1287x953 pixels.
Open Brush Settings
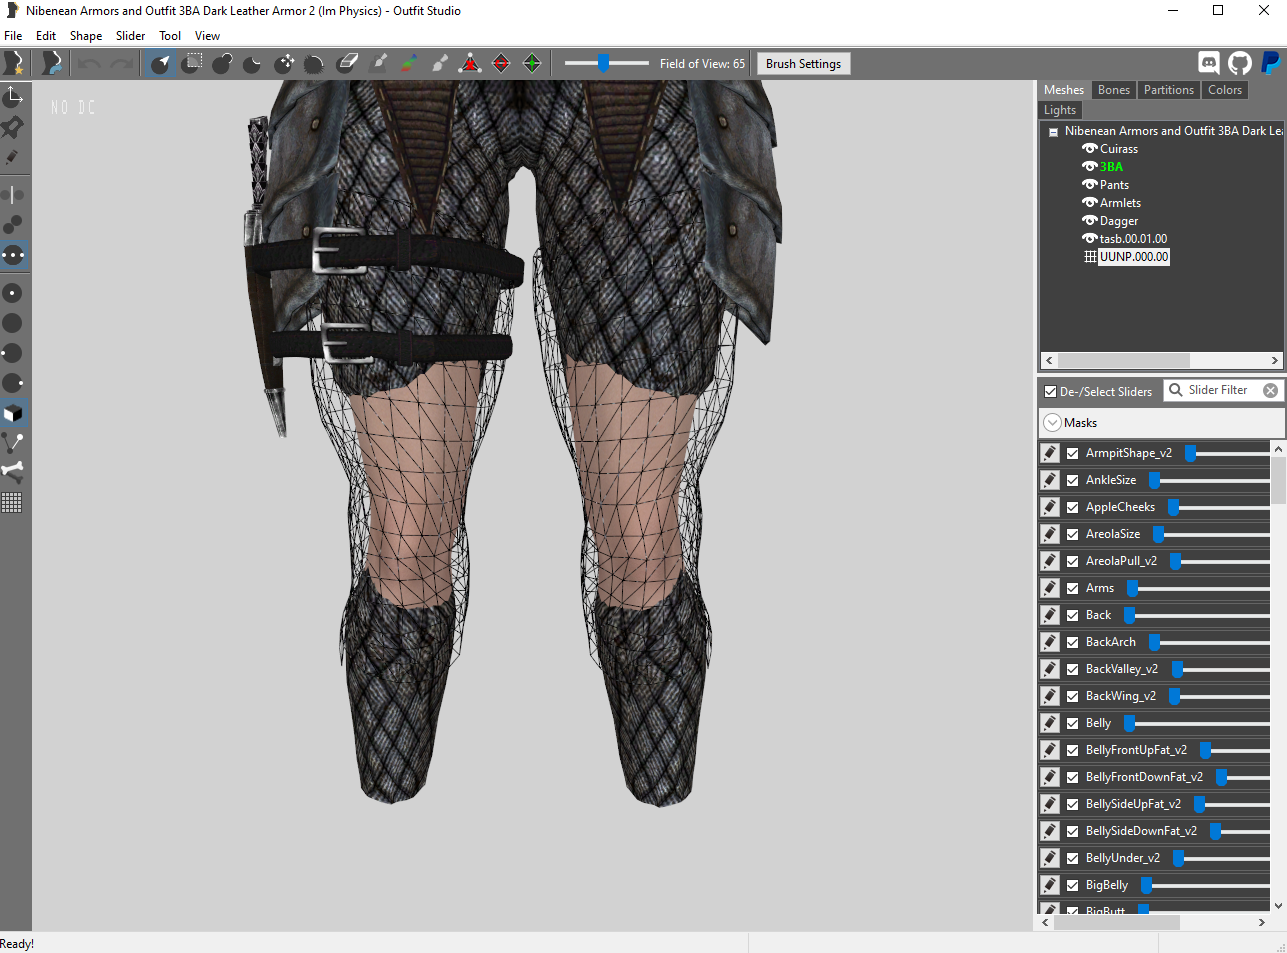[803, 63]
